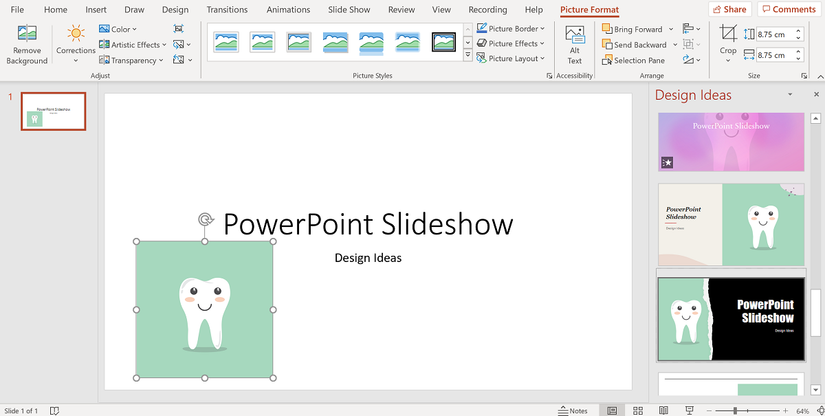
Task: Open the Animations tab
Action: [x=288, y=9]
